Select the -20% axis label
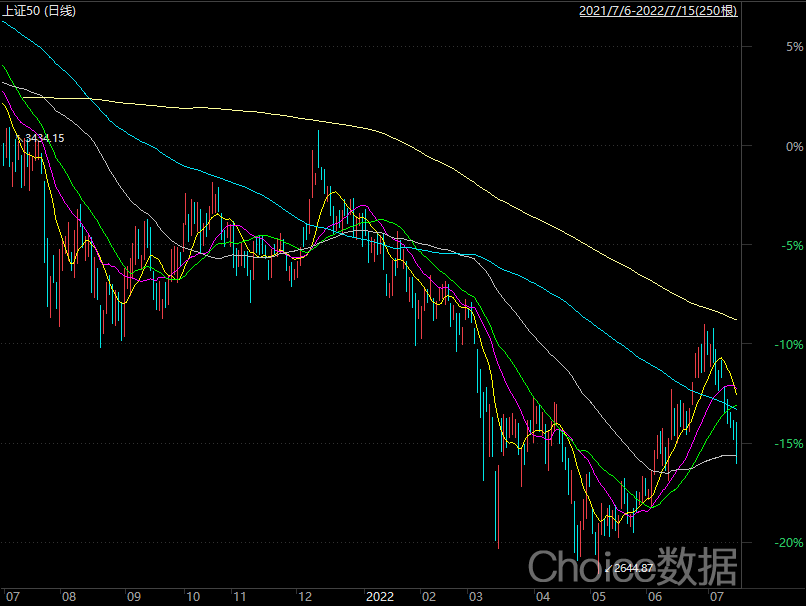 click(789, 543)
